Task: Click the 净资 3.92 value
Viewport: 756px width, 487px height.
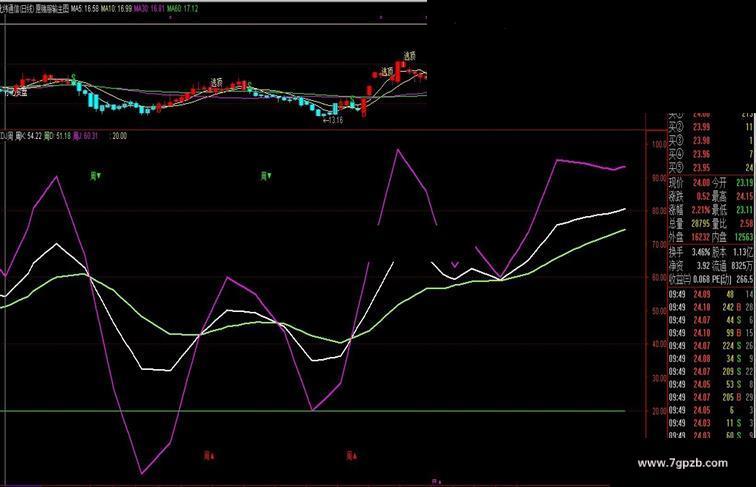Action: click(x=703, y=266)
